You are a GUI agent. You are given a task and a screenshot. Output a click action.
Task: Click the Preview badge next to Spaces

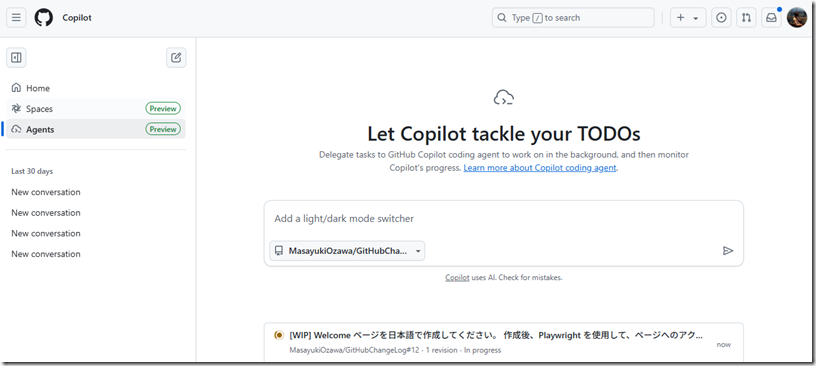[163, 109]
